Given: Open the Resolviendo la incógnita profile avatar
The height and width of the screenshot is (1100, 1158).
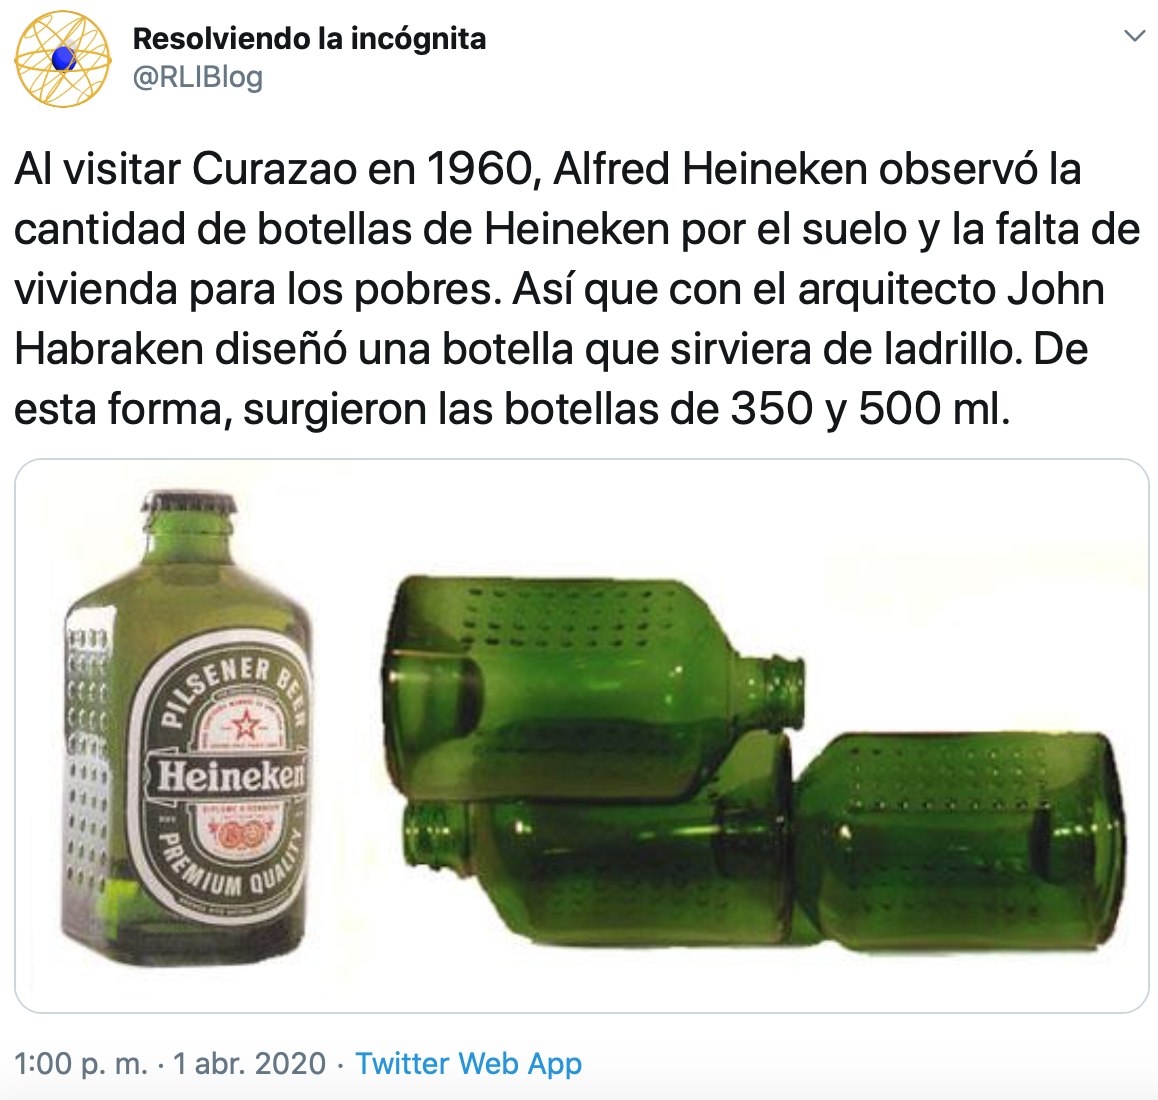Looking at the screenshot, I should click(63, 58).
